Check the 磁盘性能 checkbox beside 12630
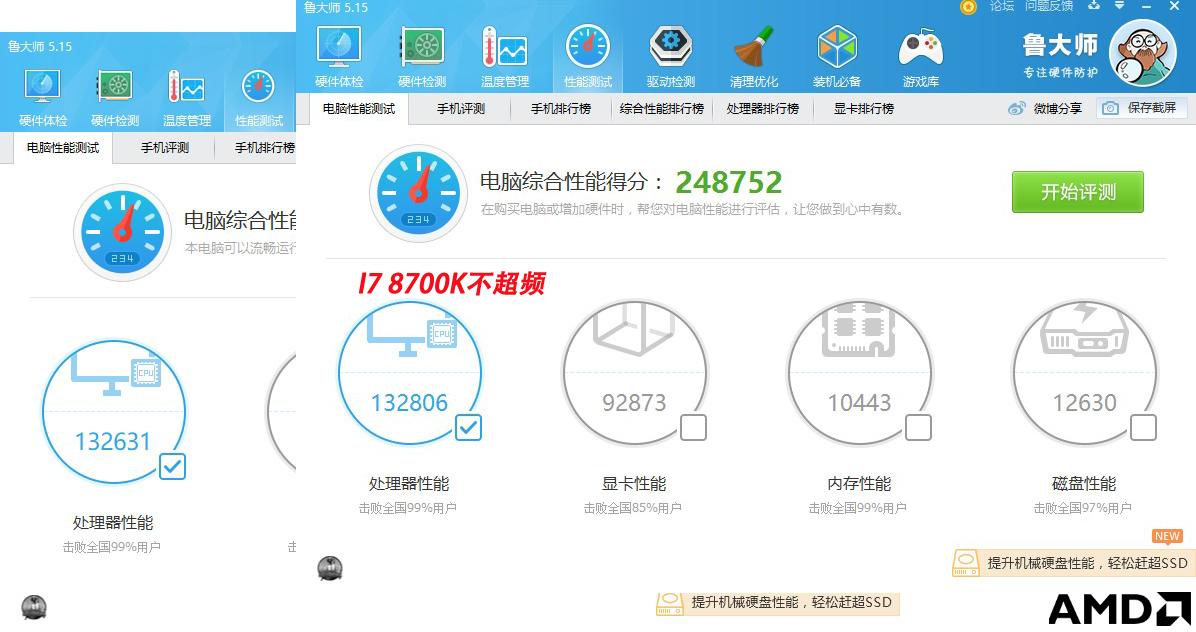The width and height of the screenshot is (1196, 632). (x=1143, y=428)
